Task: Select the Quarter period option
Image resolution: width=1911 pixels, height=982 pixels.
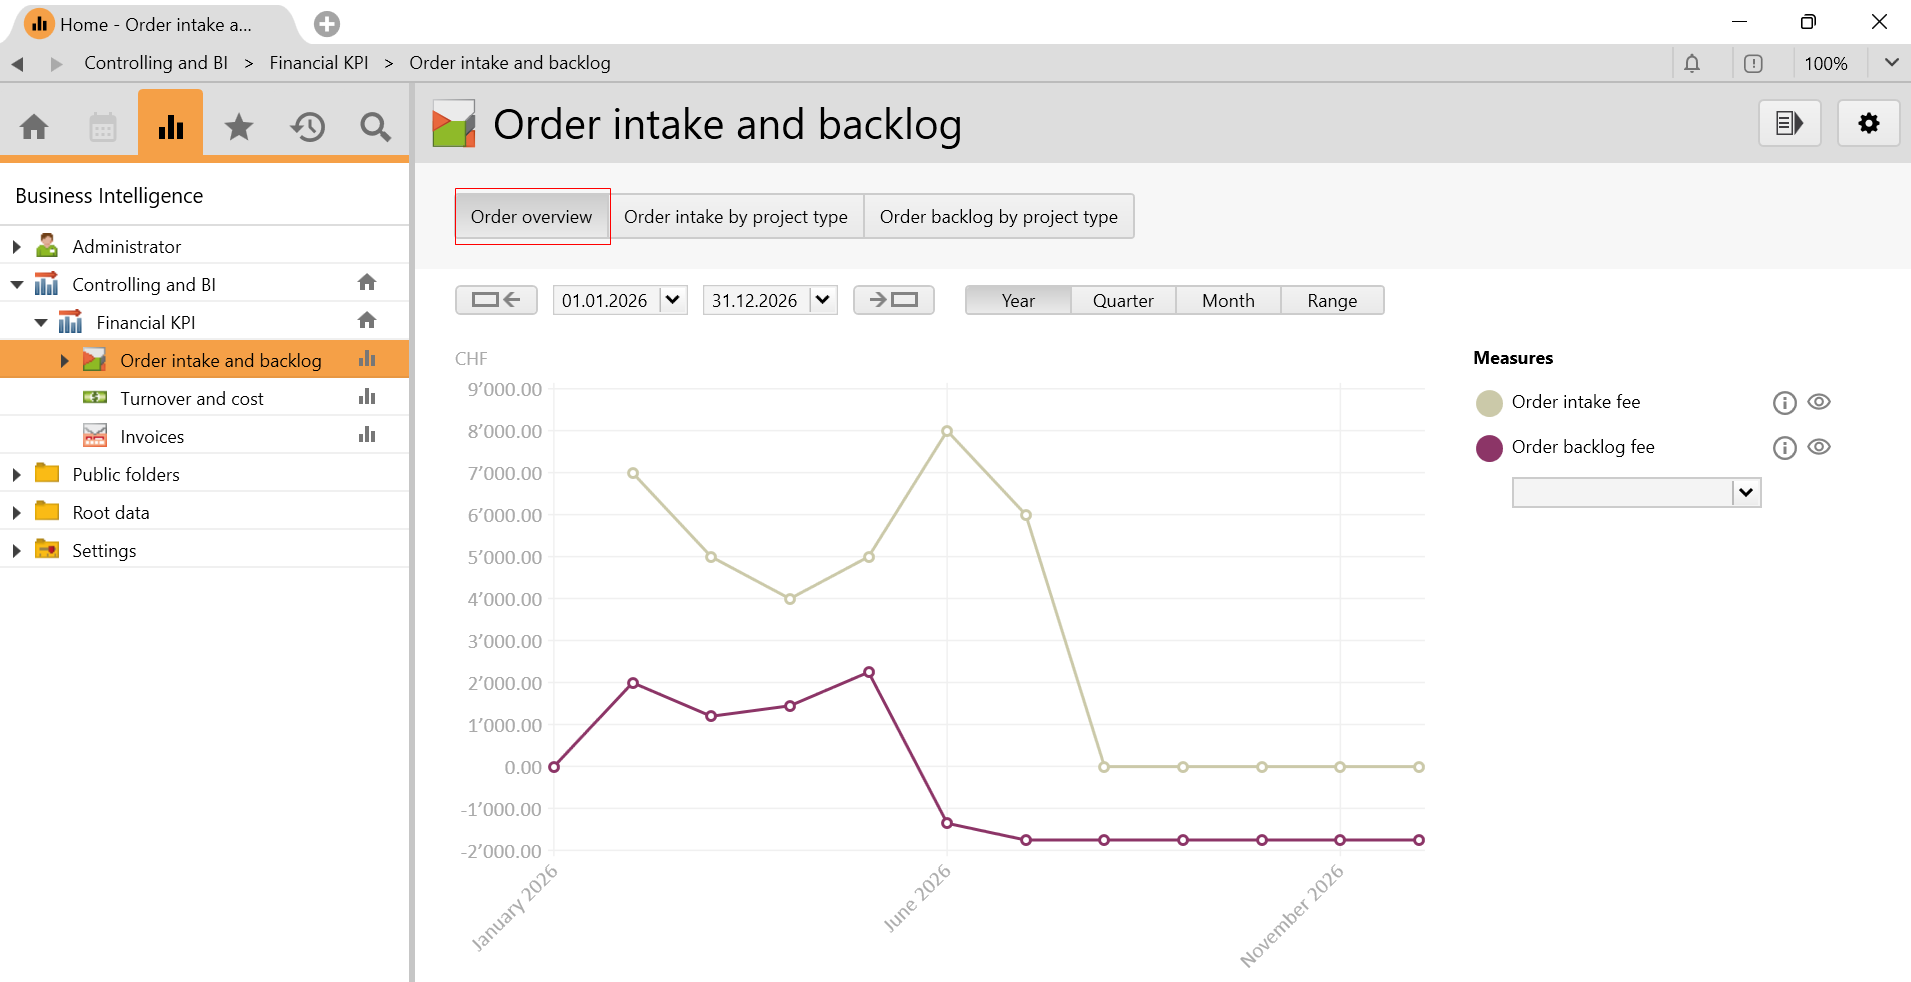Action: 1122,301
